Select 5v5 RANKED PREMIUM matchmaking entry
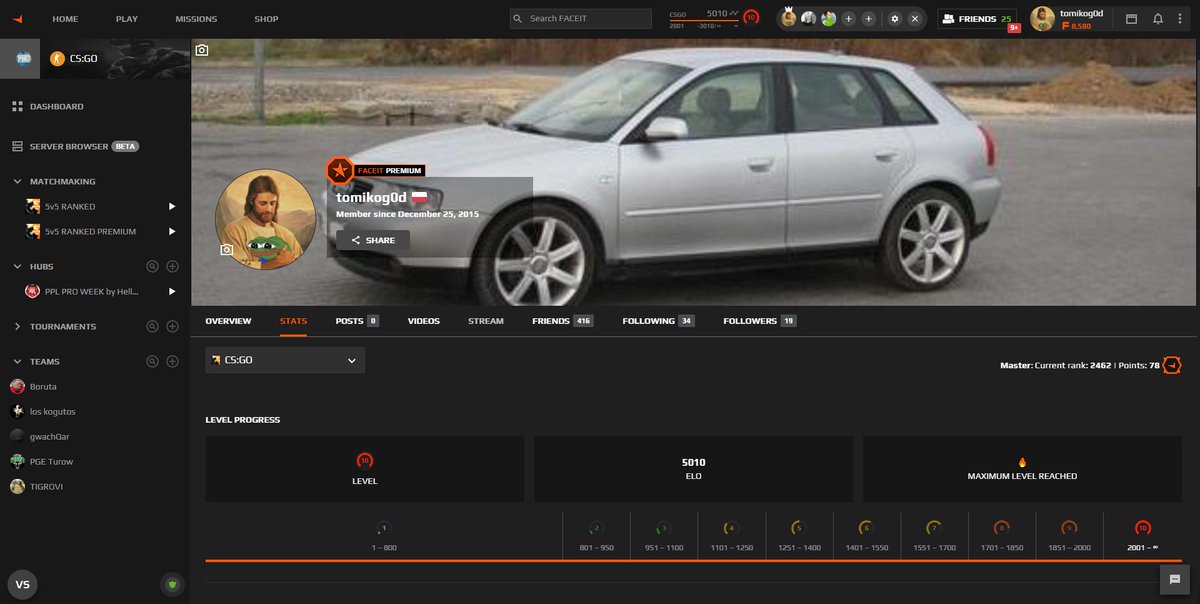Screen dimensions: 1200x604 (x=90, y=231)
